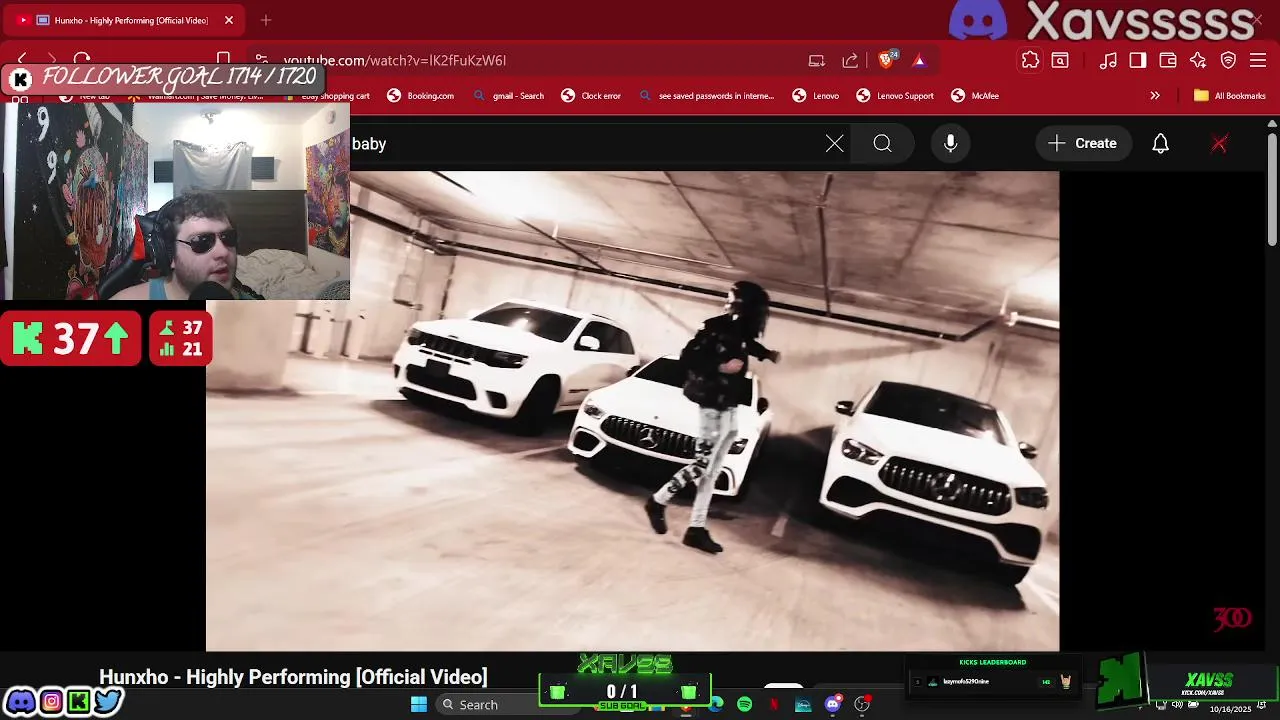Open Discord from the taskbar

click(x=833, y=705)
